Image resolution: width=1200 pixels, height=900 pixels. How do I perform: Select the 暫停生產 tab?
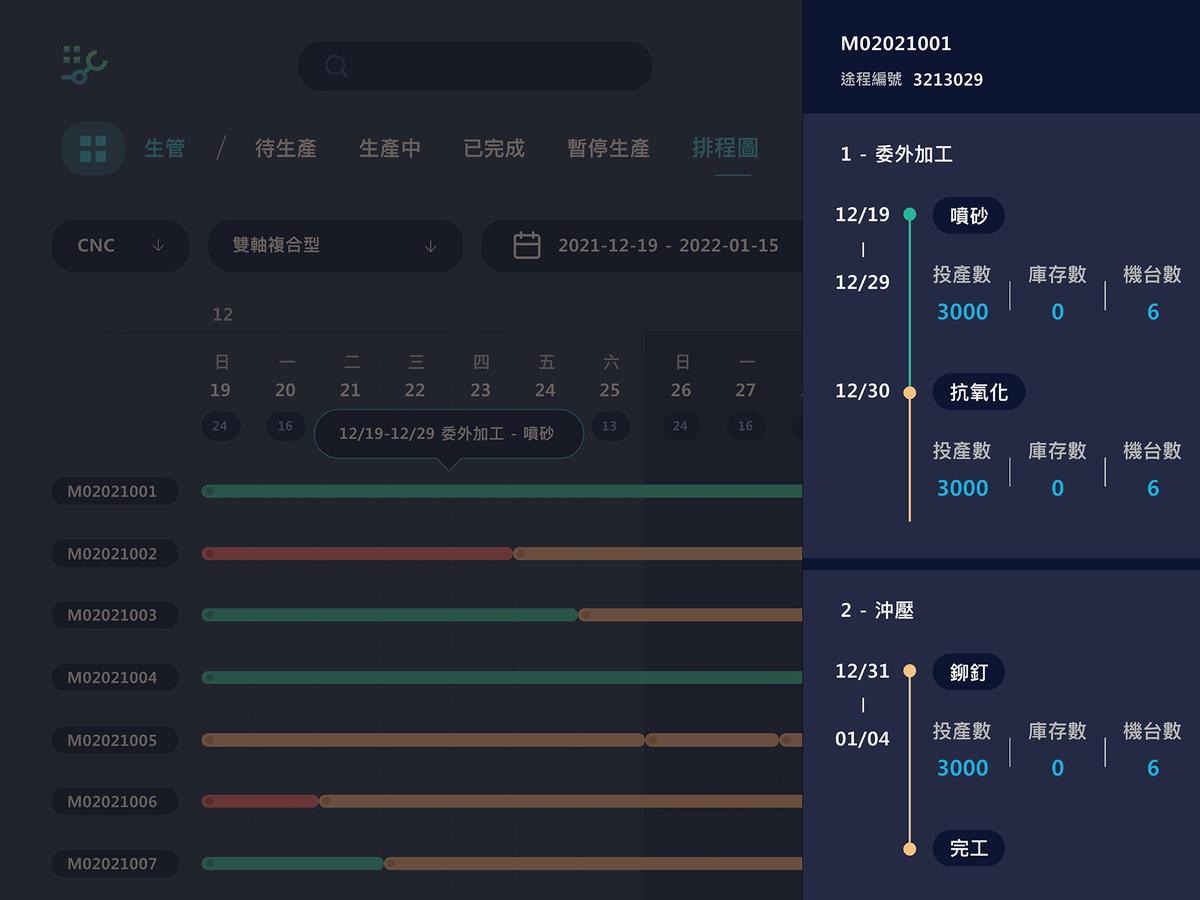tap(608, 148)
